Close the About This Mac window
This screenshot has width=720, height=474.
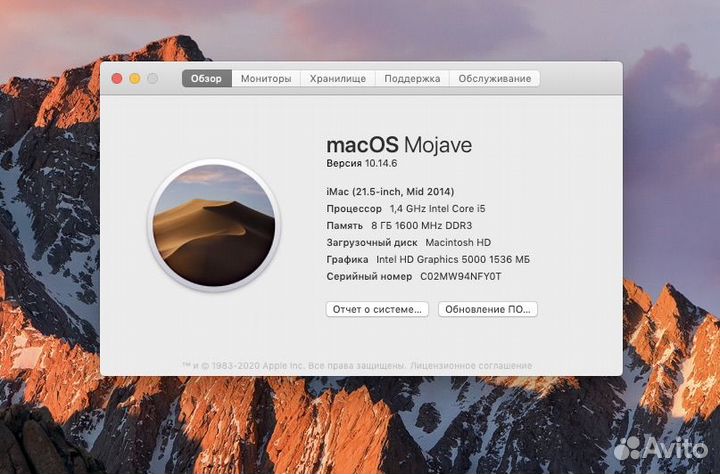point(117,79)
